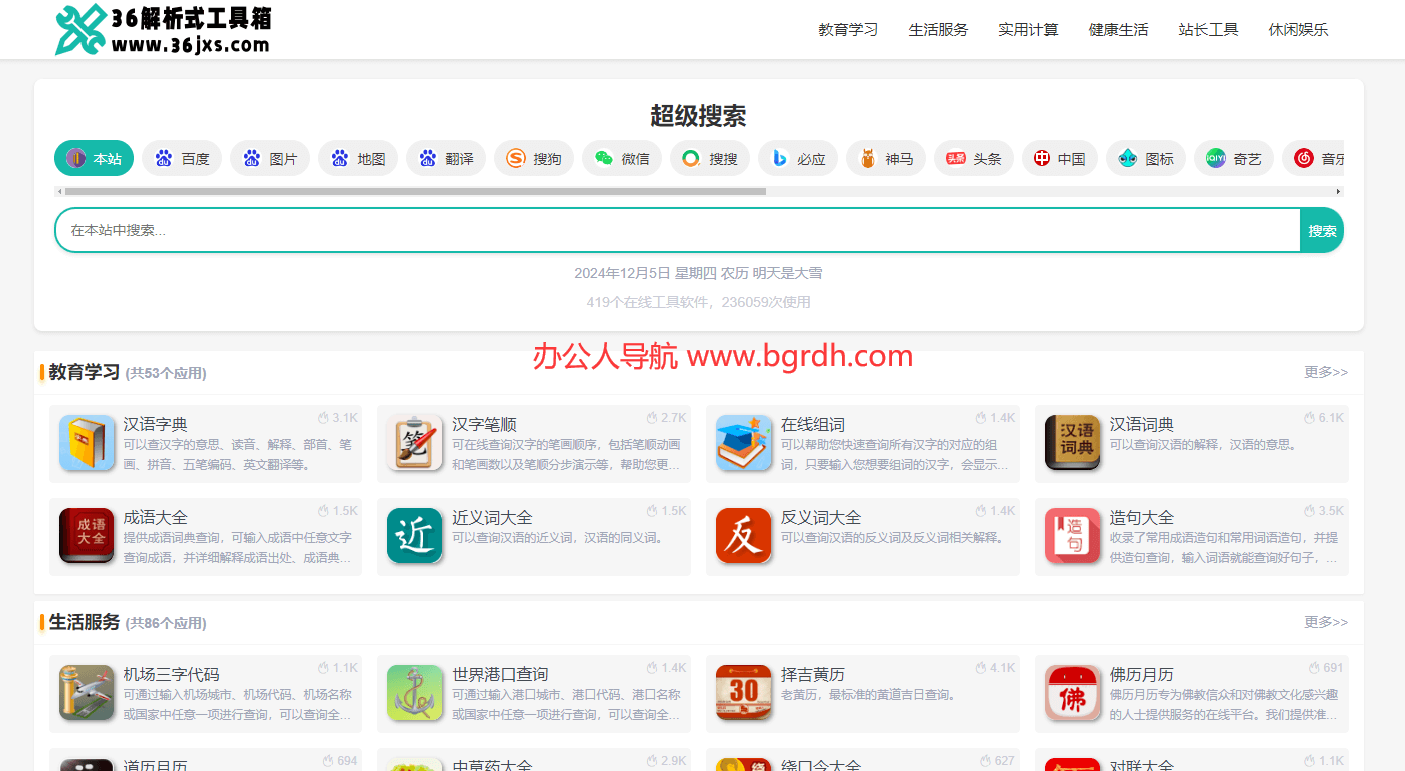
Task: Click the 造句大全 title link
Action: 1142,517
